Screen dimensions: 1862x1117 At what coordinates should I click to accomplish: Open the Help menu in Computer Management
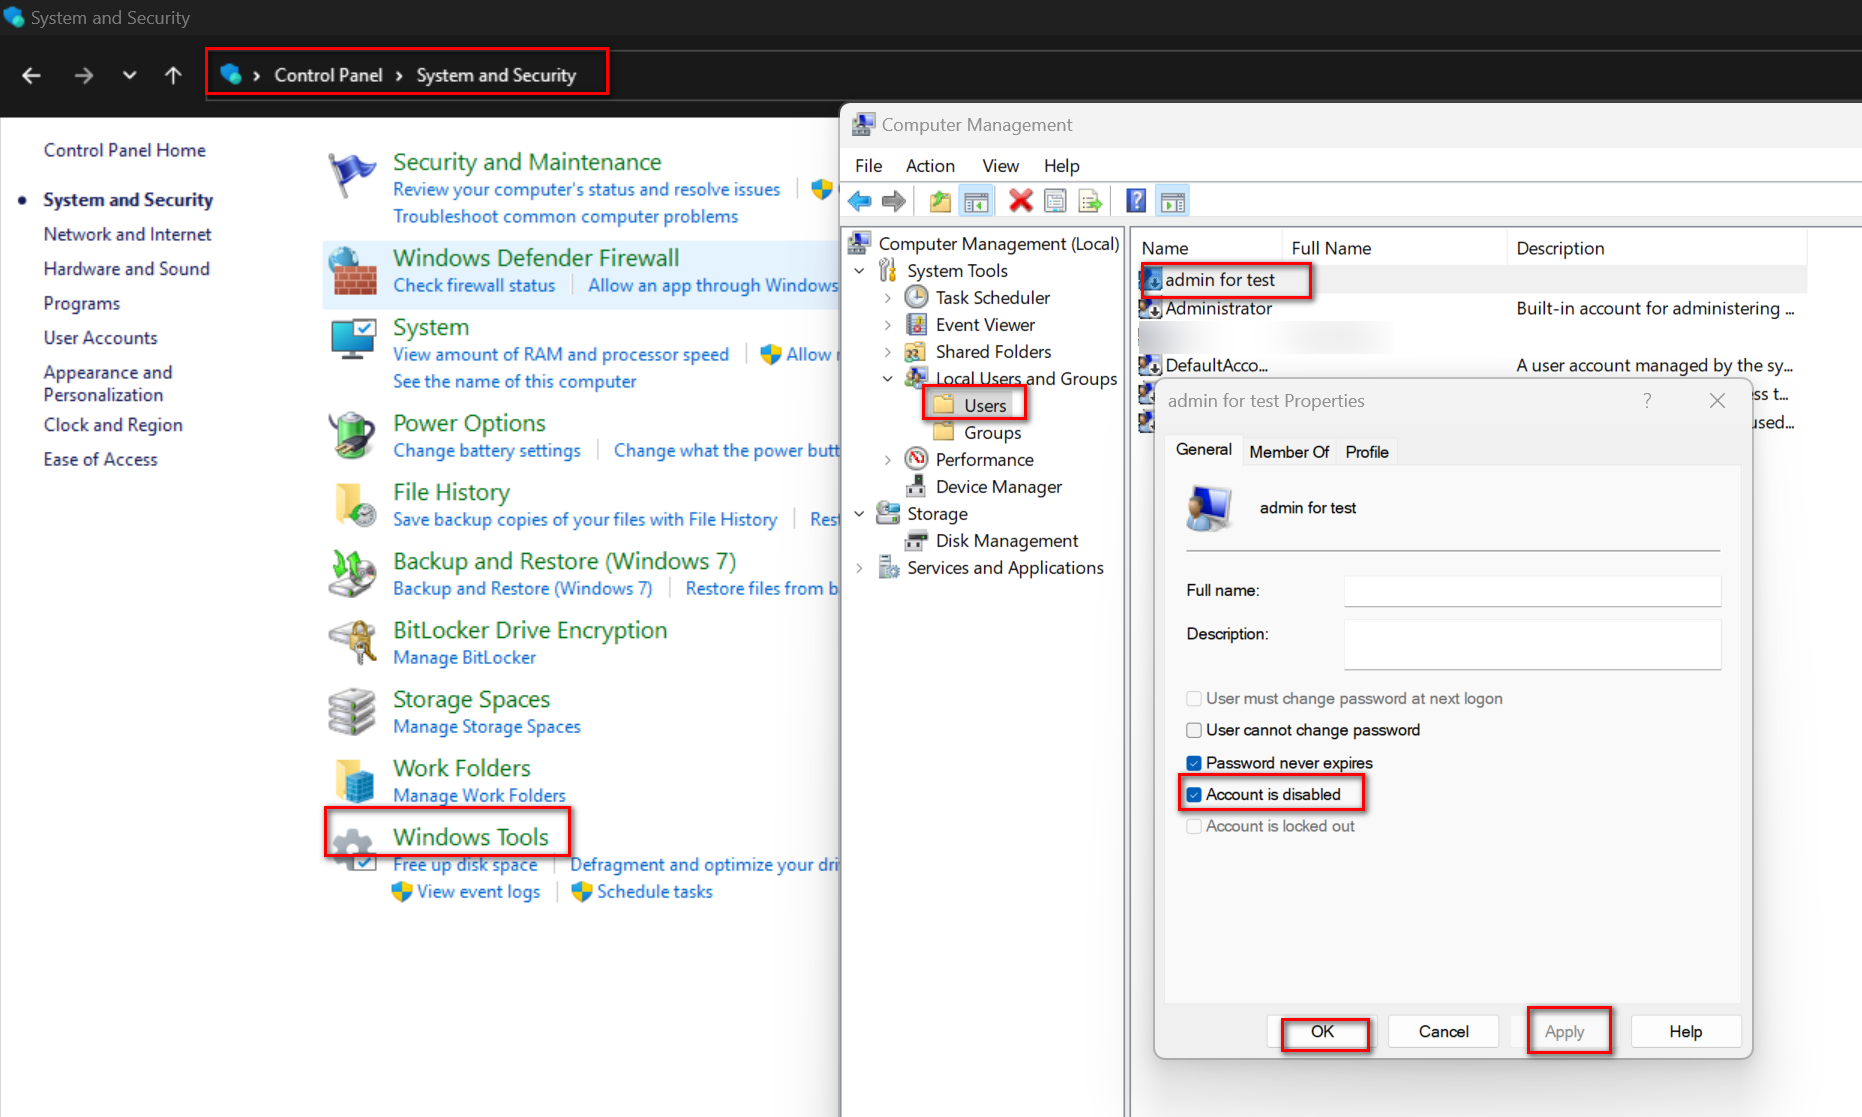click(x=1061, y=166)
